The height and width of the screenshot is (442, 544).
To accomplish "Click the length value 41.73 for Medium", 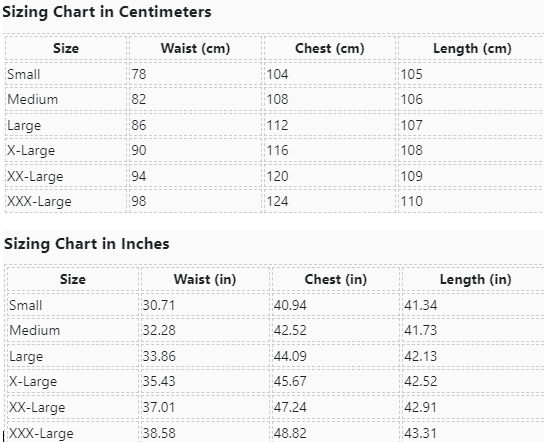I will click(420, 330).
